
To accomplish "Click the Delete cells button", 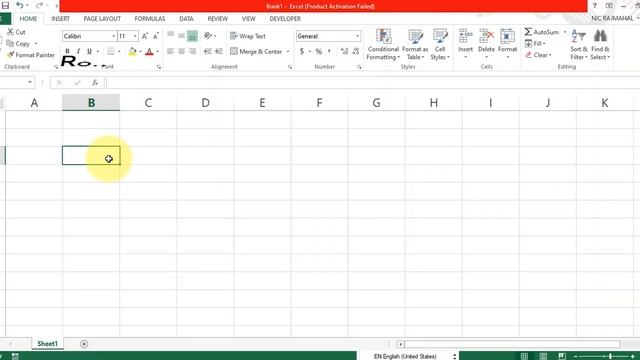I will pos(486,44).
